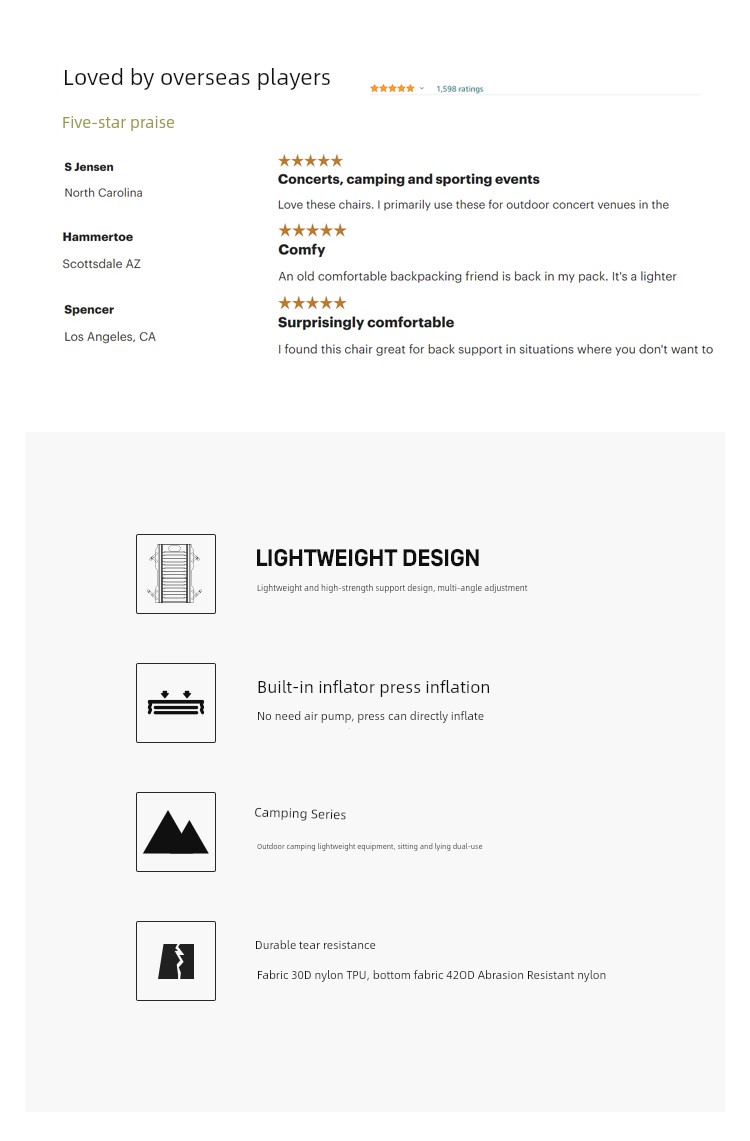Screen dimensions: 750x1141
Task: Click the Durable tear resistance label
Action: pyautogui.click(x=315, y=945)
